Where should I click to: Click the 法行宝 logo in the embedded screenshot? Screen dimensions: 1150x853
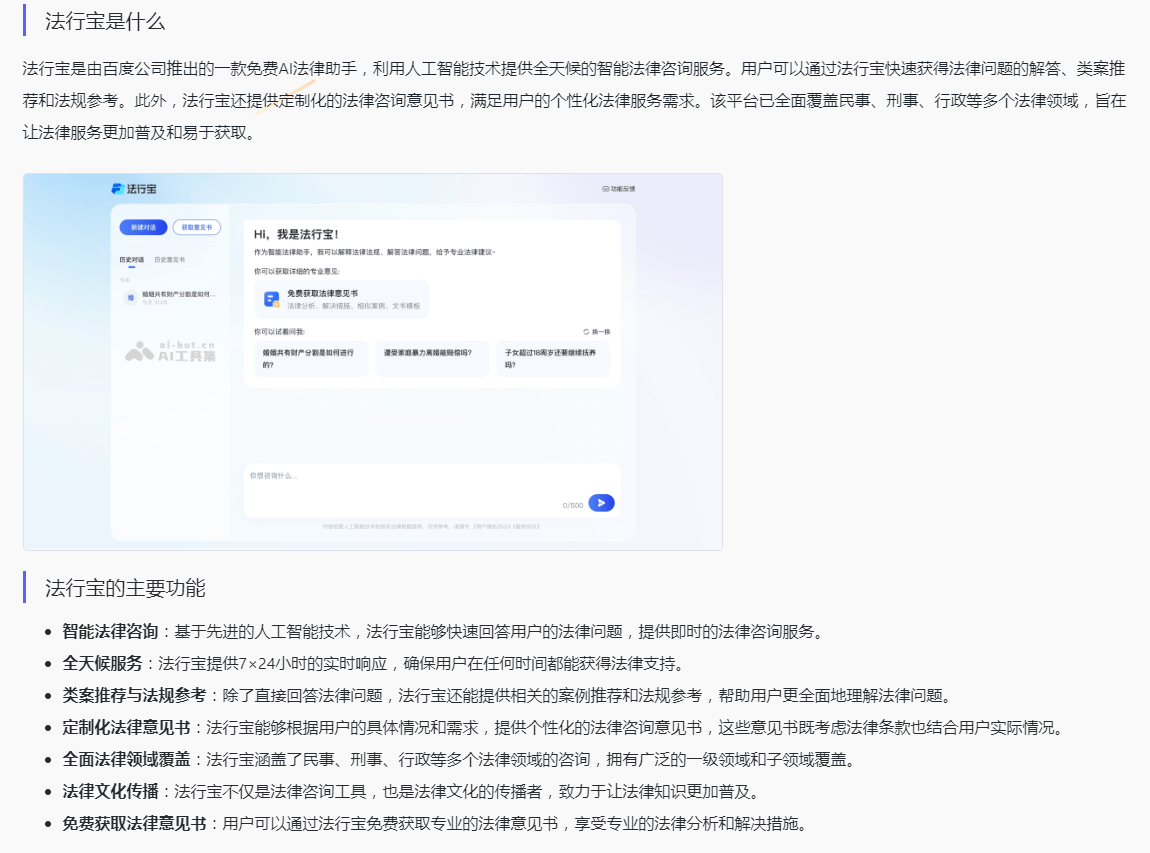point(134,188)
